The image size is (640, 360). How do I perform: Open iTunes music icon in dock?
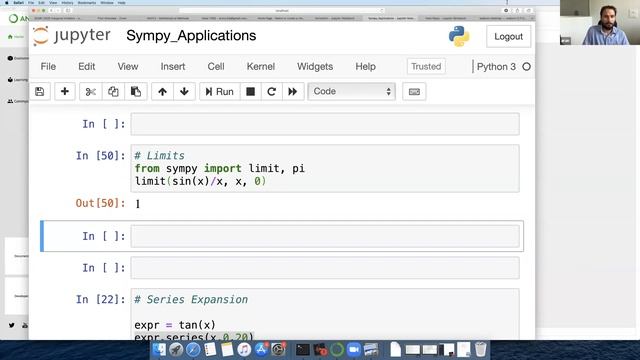[244, 349]
